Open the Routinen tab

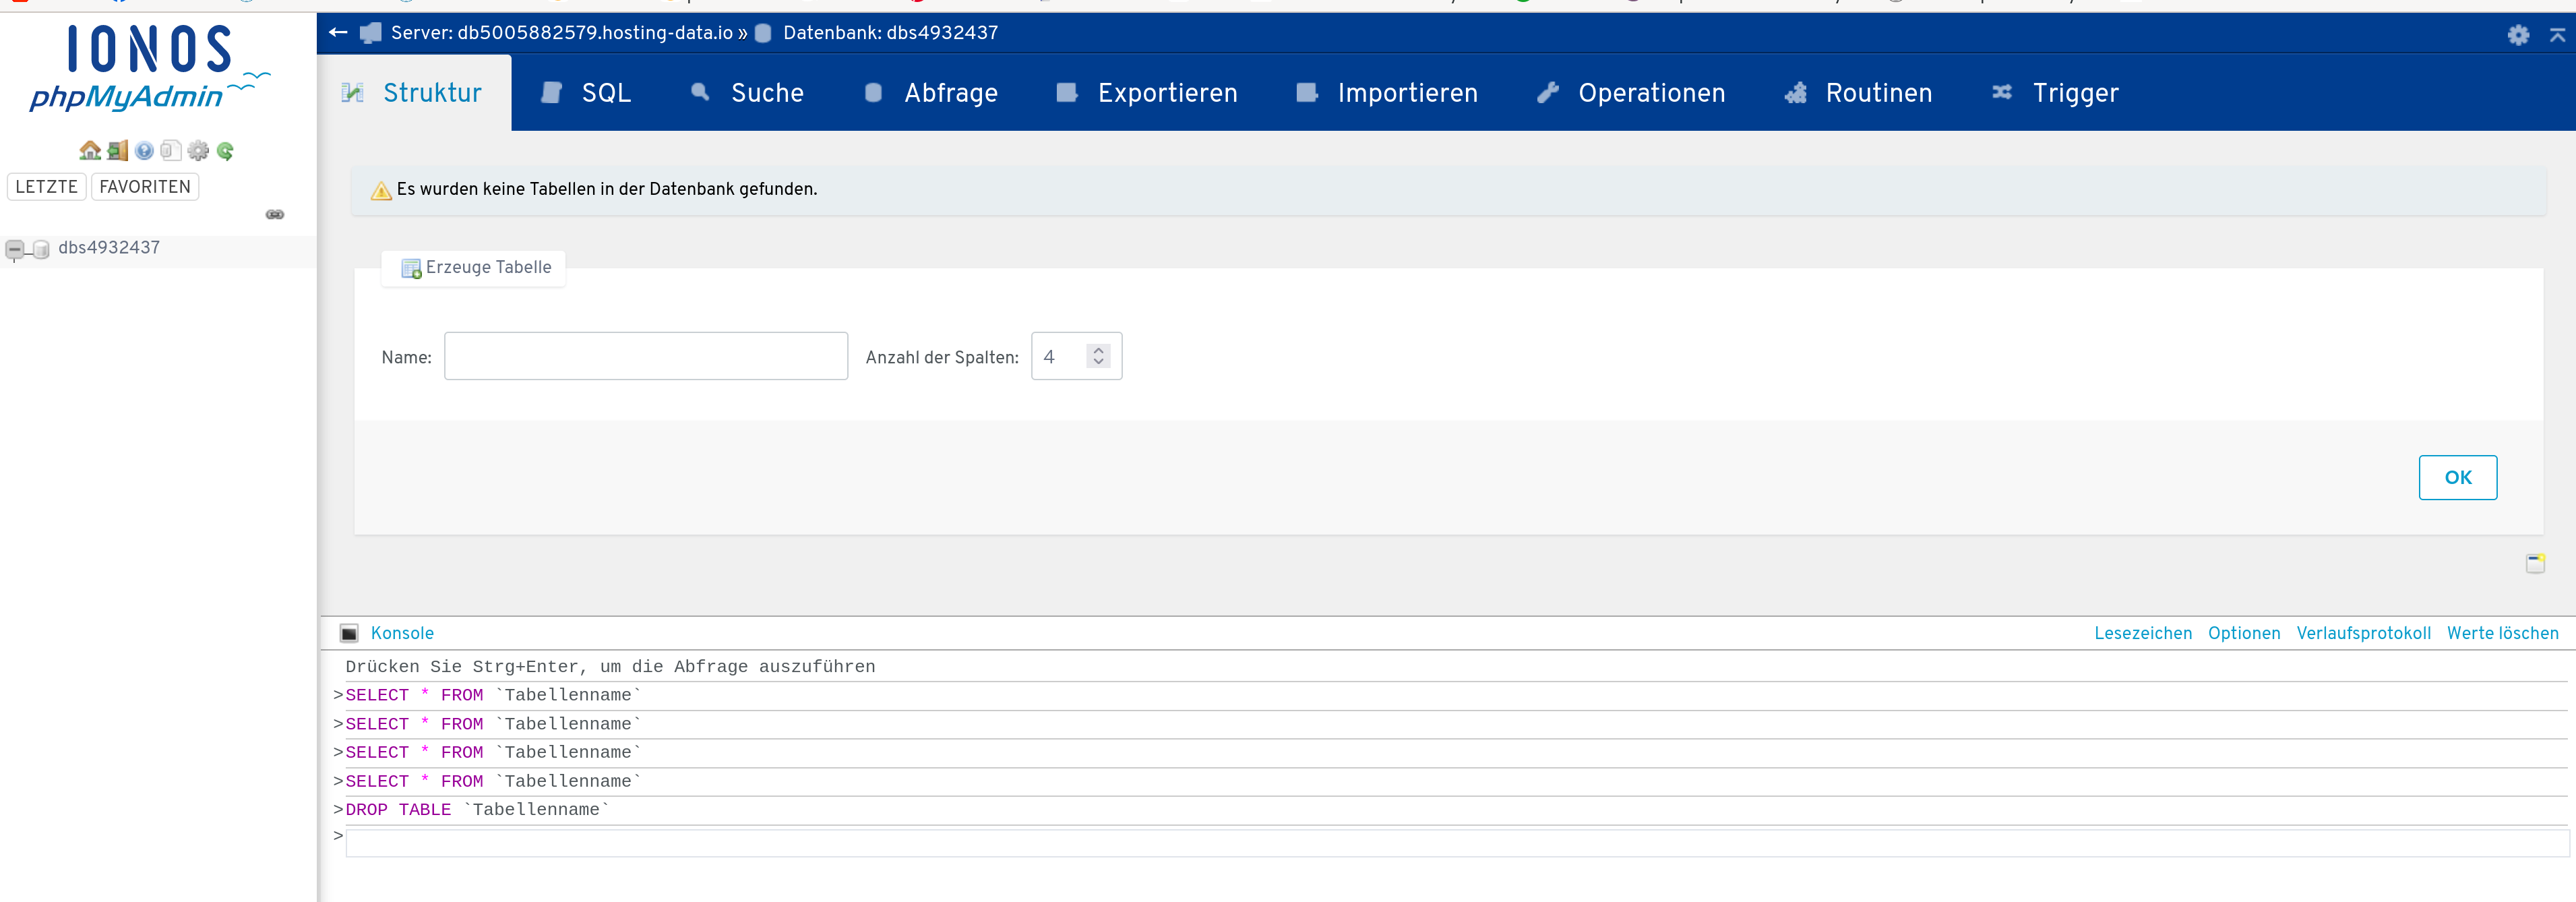tap(1859, 93)
